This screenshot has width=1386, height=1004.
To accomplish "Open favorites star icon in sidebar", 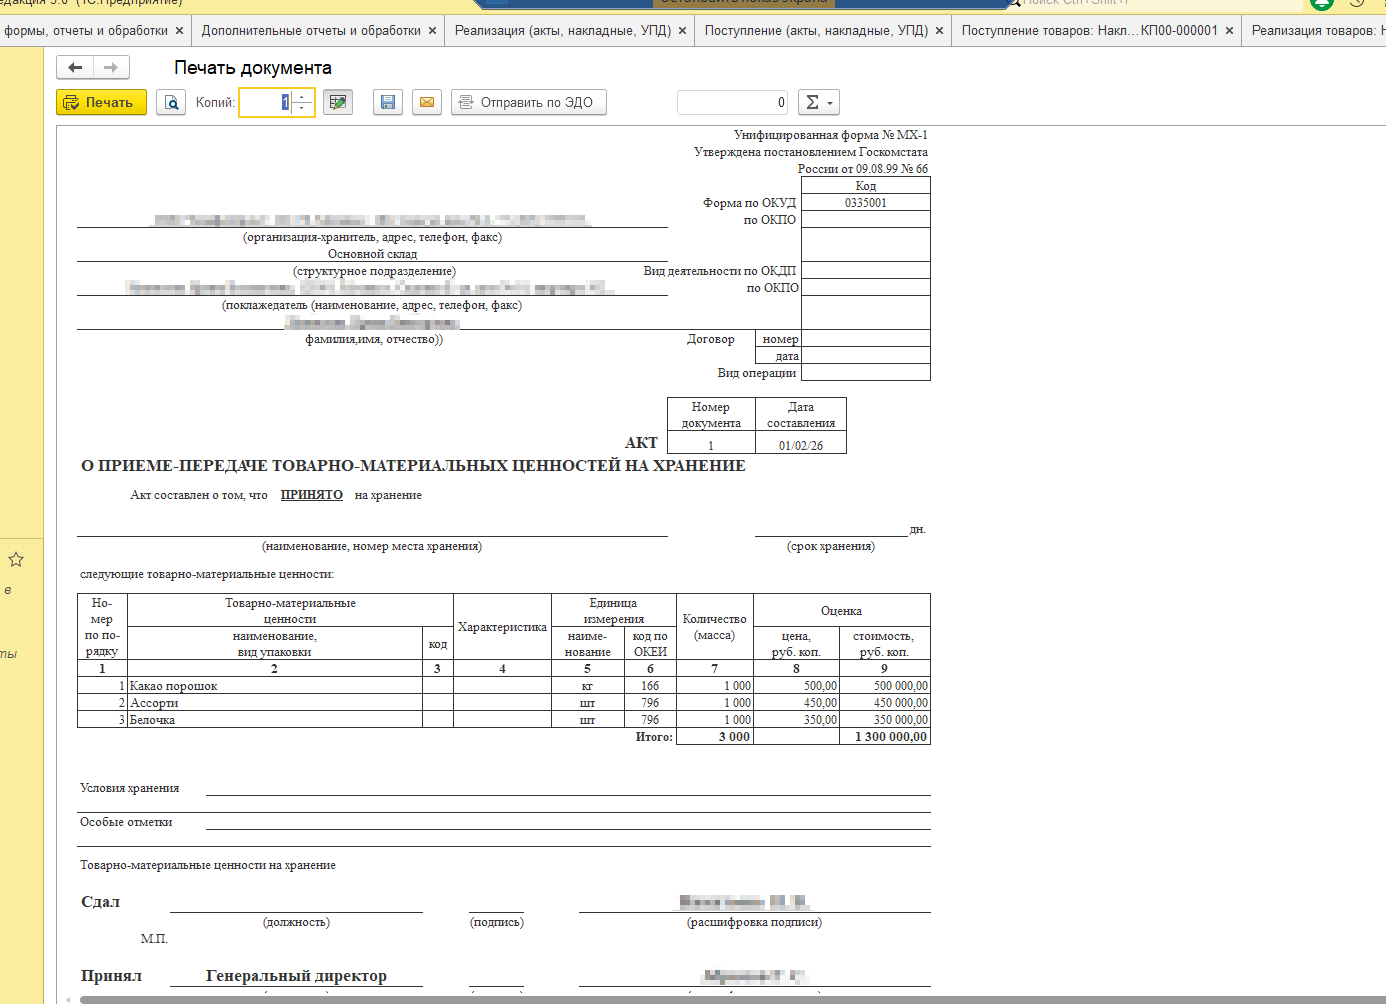I will pyautogui.click(x=16, y=559).
